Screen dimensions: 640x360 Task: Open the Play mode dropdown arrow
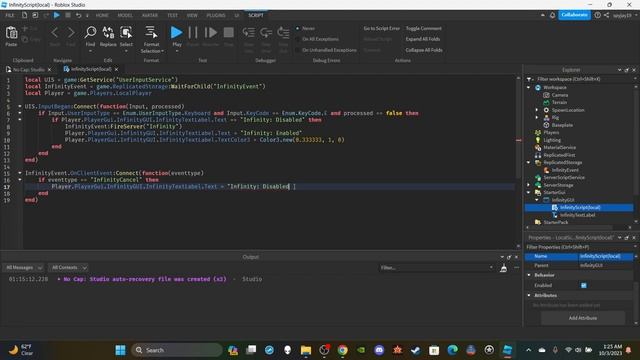(177, 51)
